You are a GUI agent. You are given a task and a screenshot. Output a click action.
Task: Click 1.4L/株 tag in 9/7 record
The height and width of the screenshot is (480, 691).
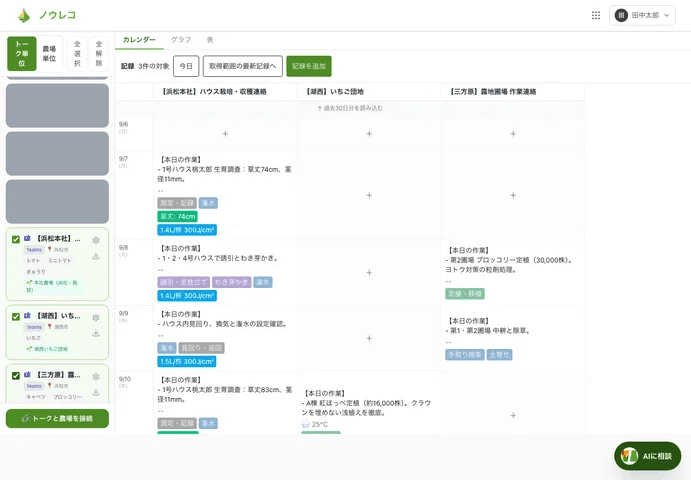(x=187, y=230)
